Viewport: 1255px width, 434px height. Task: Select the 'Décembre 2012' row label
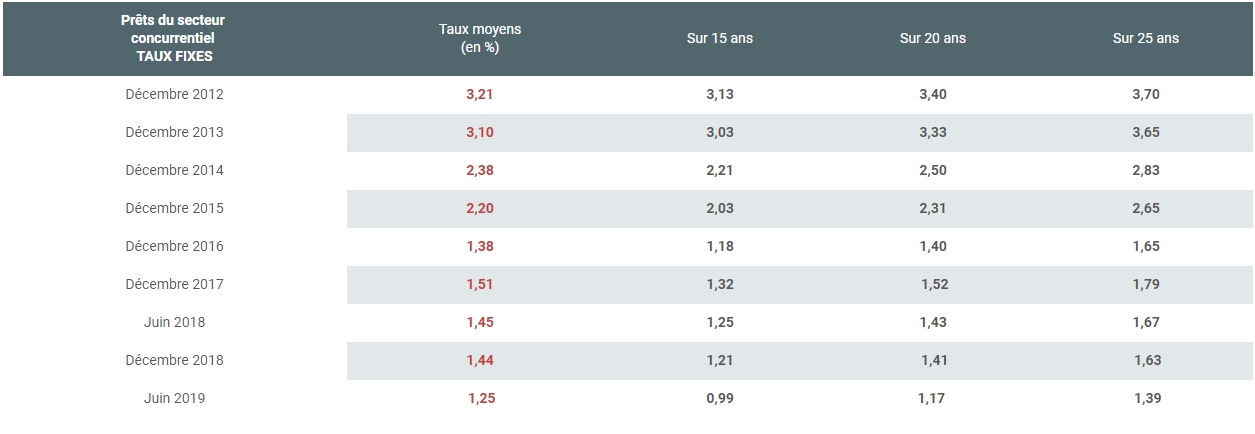(175, 94)
